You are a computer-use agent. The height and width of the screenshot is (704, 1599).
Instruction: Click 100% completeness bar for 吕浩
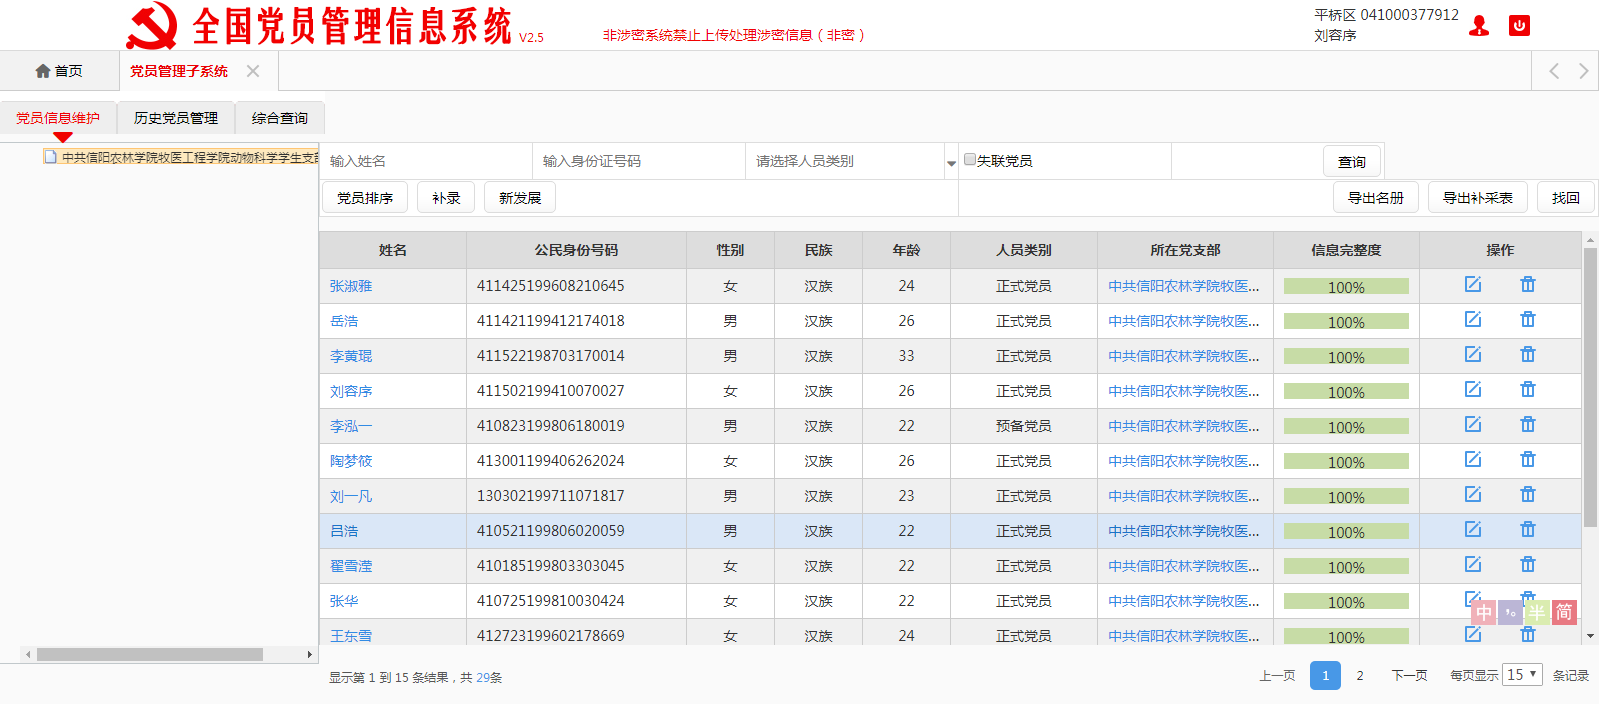(x=1346, y=531)
